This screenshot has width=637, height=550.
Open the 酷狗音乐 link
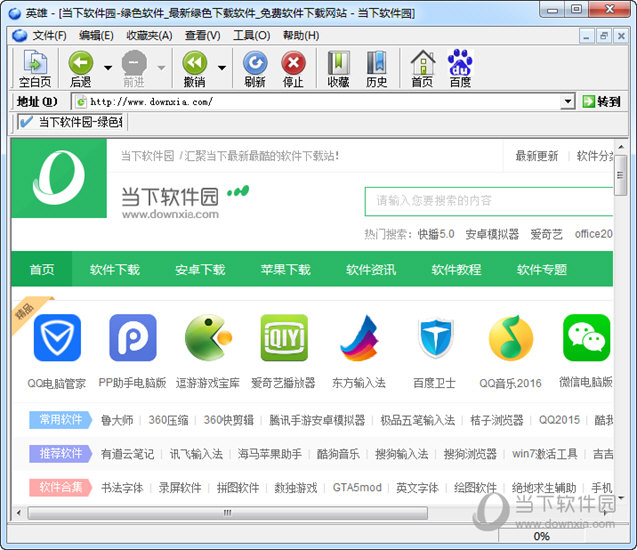click(338, 454)
